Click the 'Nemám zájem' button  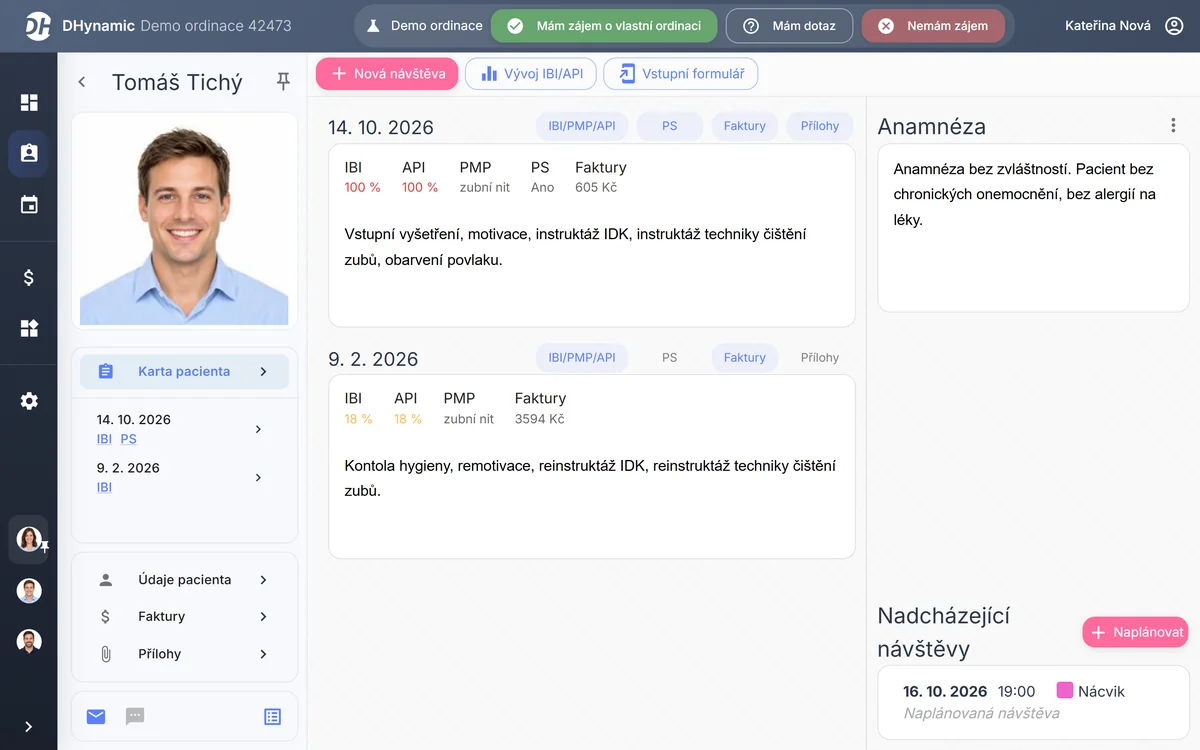[932, 26]
